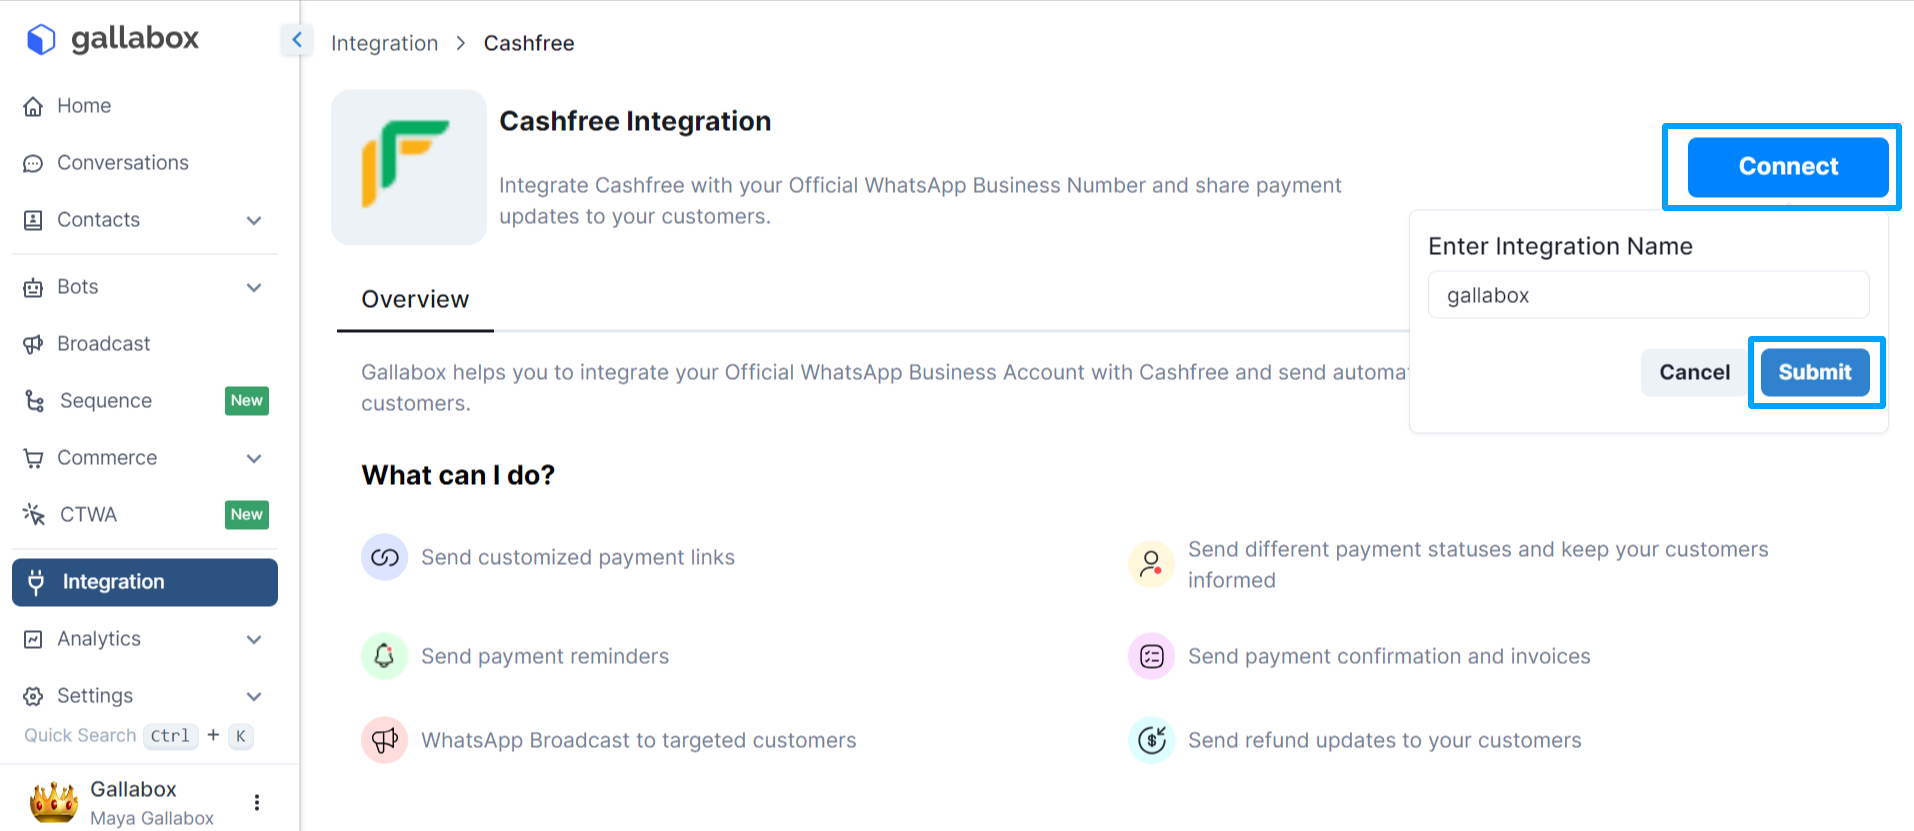Click the payment links chain icon
Viewport: 1914px width, 831px height.
click(384, 557)
